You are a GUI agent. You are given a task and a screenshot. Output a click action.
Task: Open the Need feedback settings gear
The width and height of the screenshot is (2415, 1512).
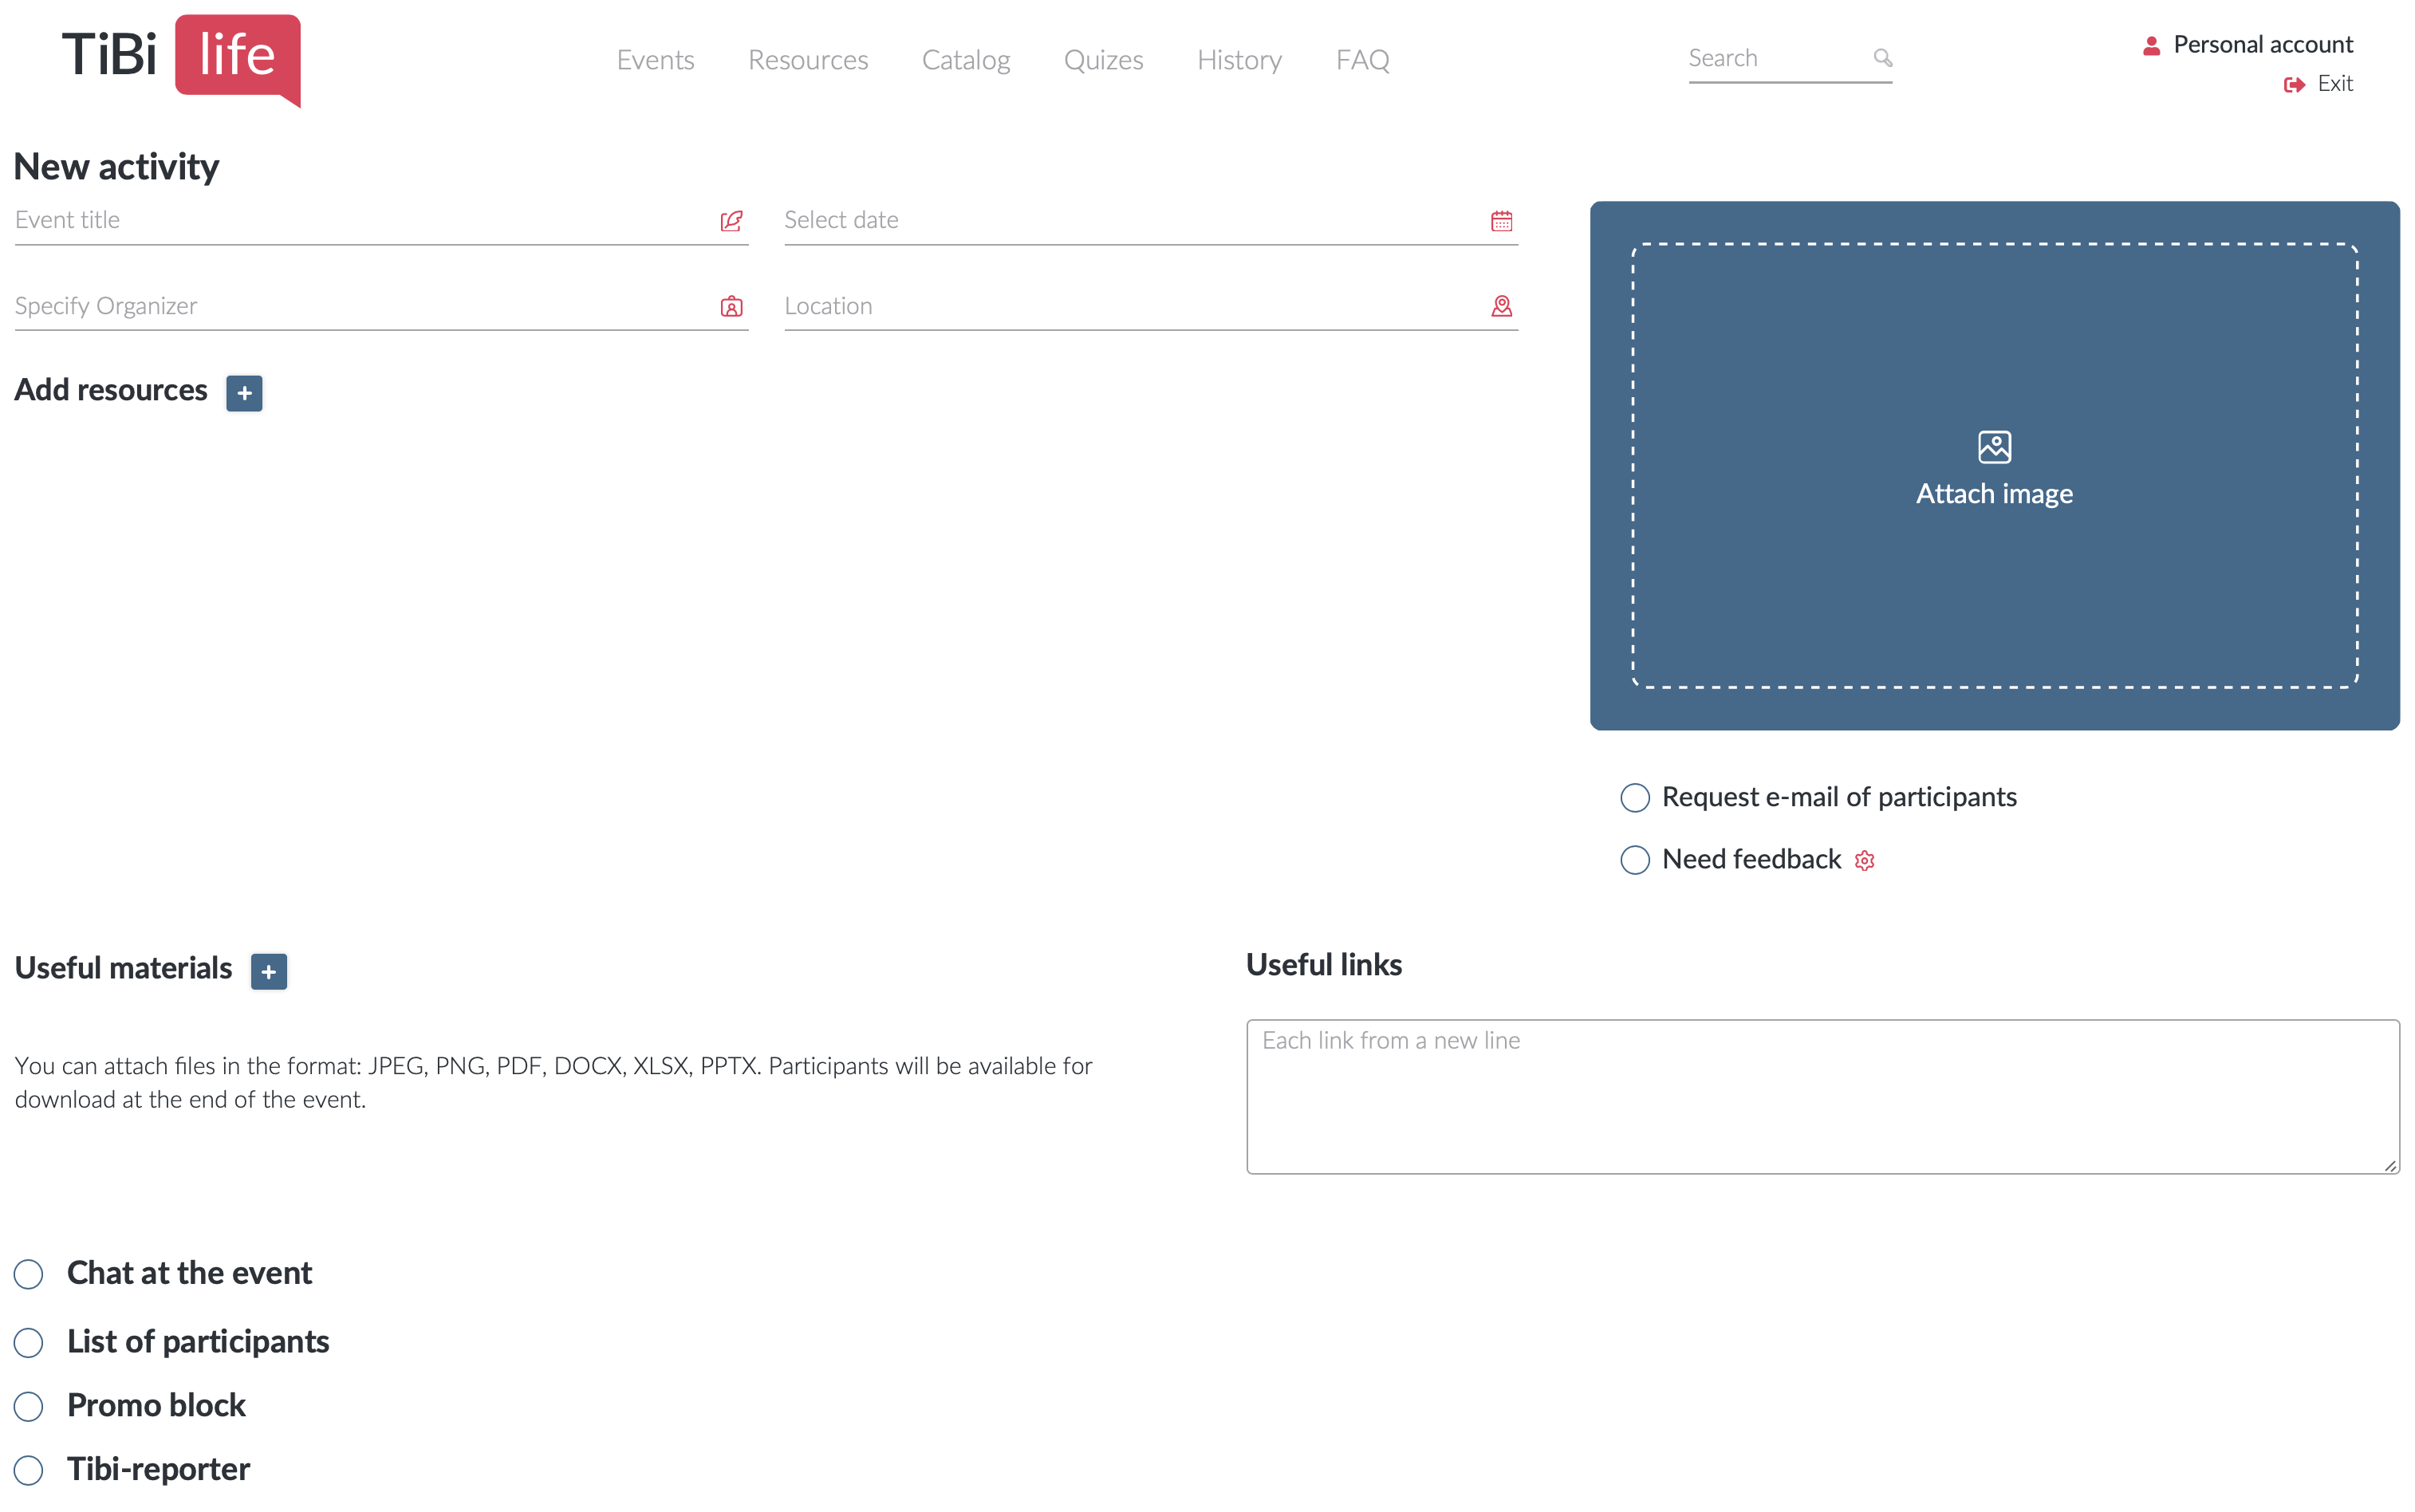tap(1864, 860)
